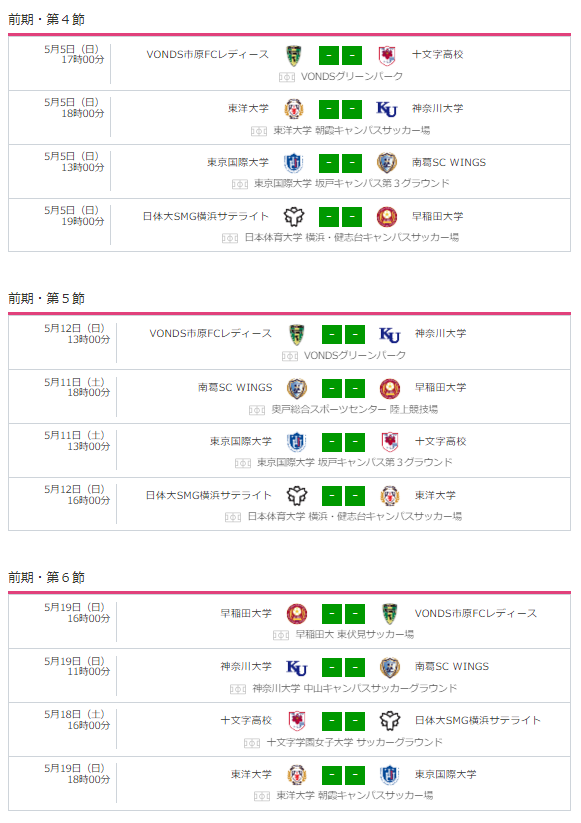Click 早稲田大学 crest in round 6 match
581x823 pixels.
click(297, 614)
